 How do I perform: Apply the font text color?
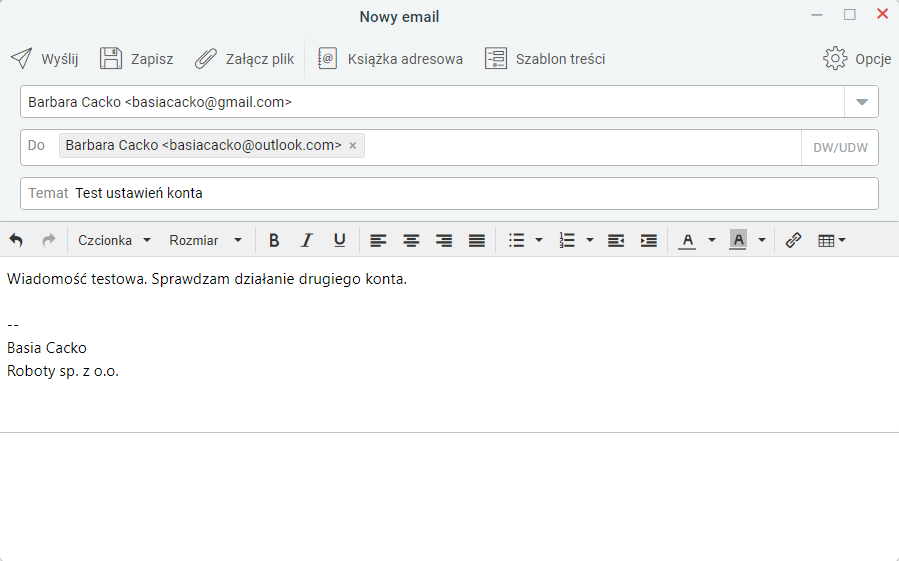[x=687, y=240]
